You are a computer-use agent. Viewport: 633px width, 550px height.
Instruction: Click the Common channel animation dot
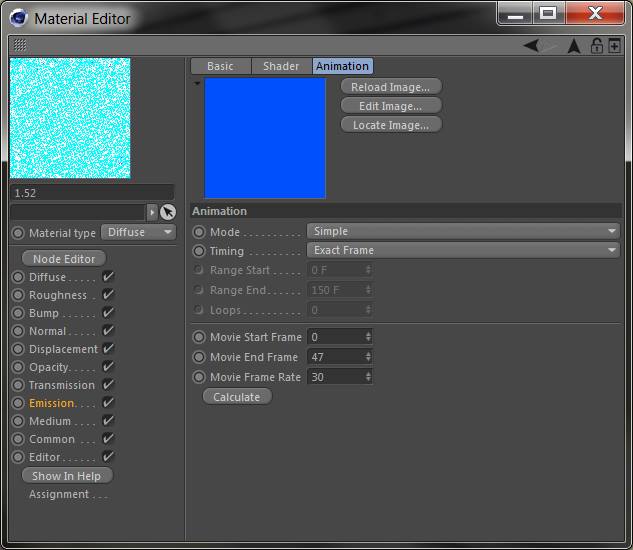point(18,439)
